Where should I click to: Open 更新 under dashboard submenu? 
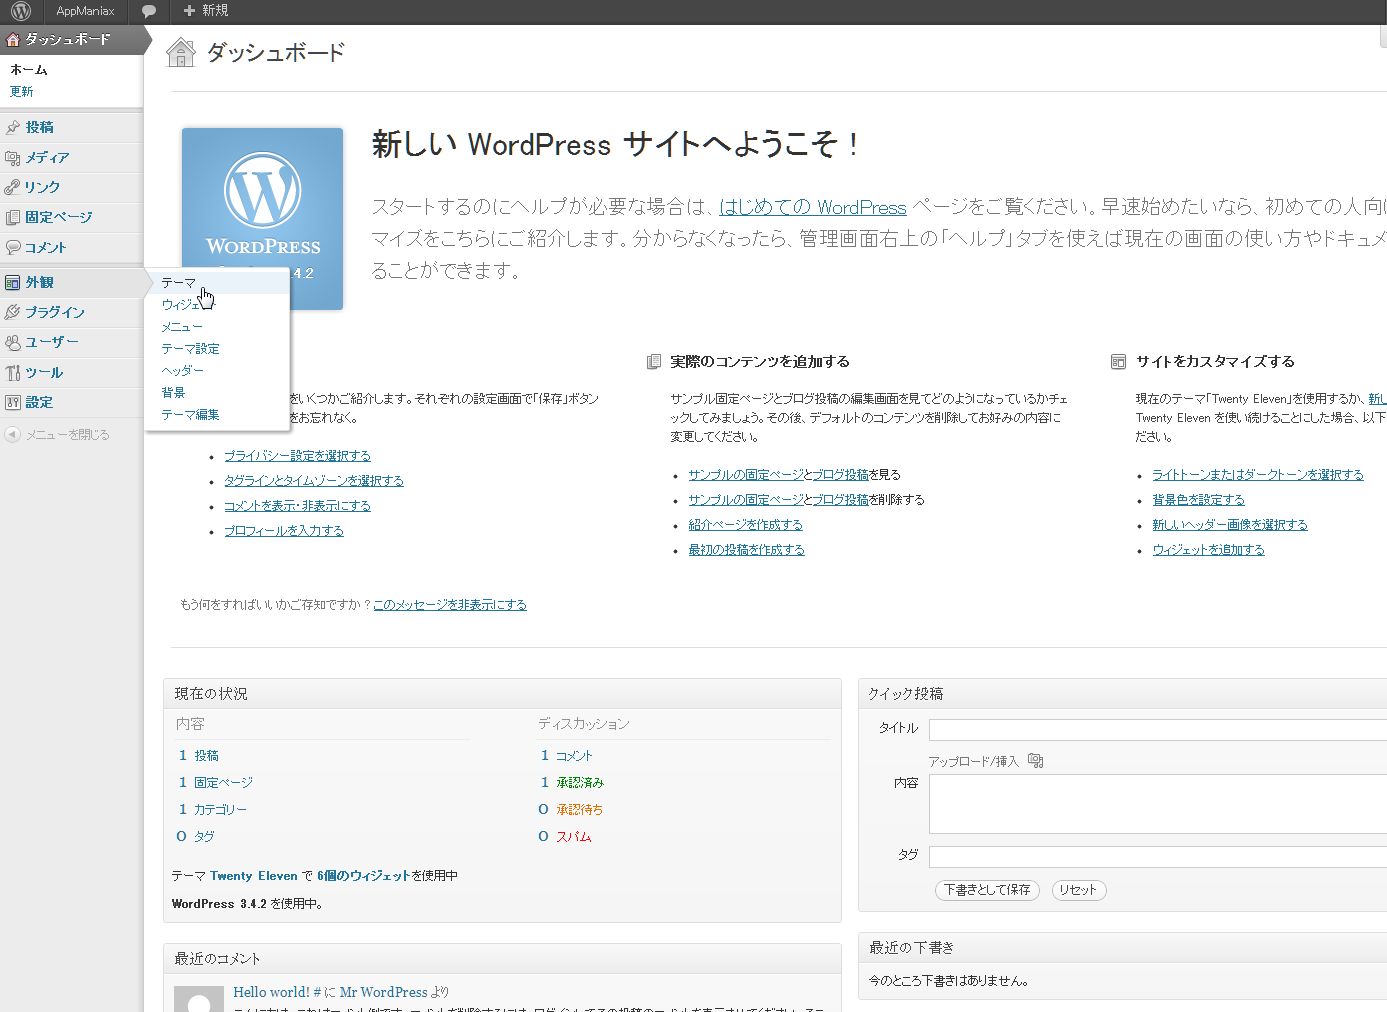(21, 92)
